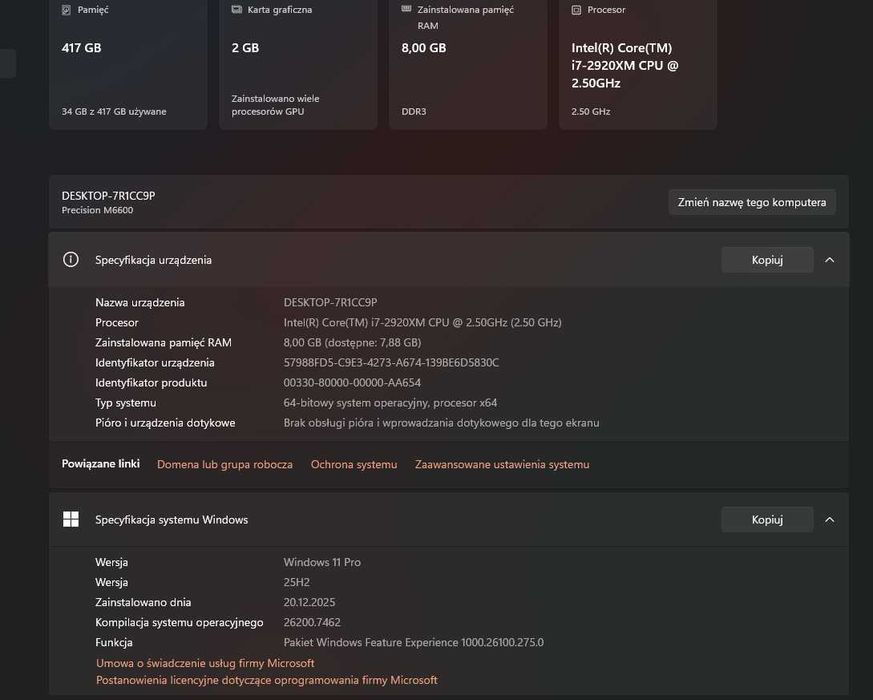
Task: Click the 34 GB z 417 GB używane text
Action: point(114,112)
